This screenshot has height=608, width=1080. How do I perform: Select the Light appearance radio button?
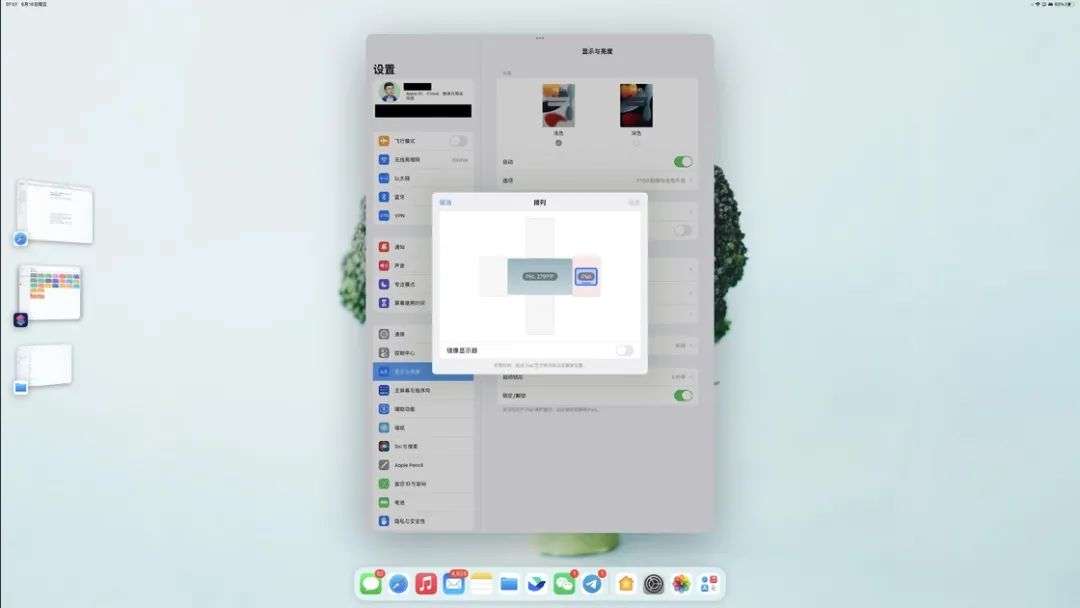(x=558, y=143)
